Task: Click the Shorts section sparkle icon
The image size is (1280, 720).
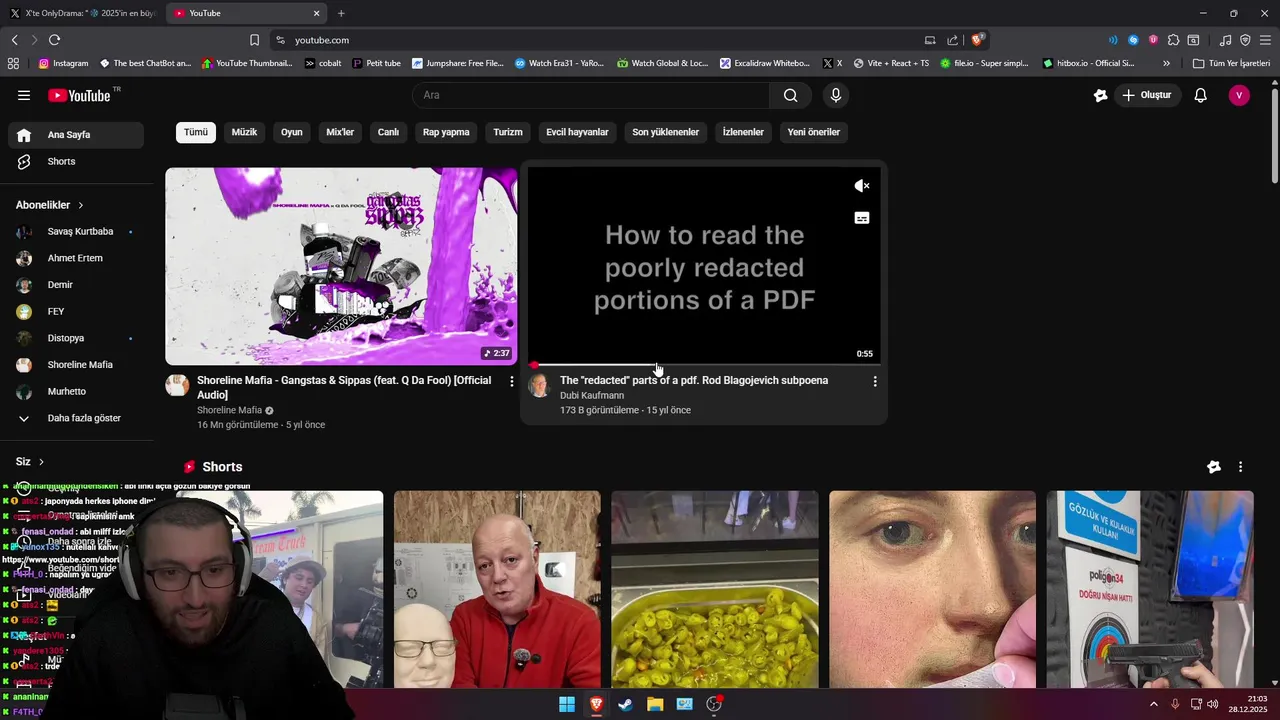Action: point(1214,467)
